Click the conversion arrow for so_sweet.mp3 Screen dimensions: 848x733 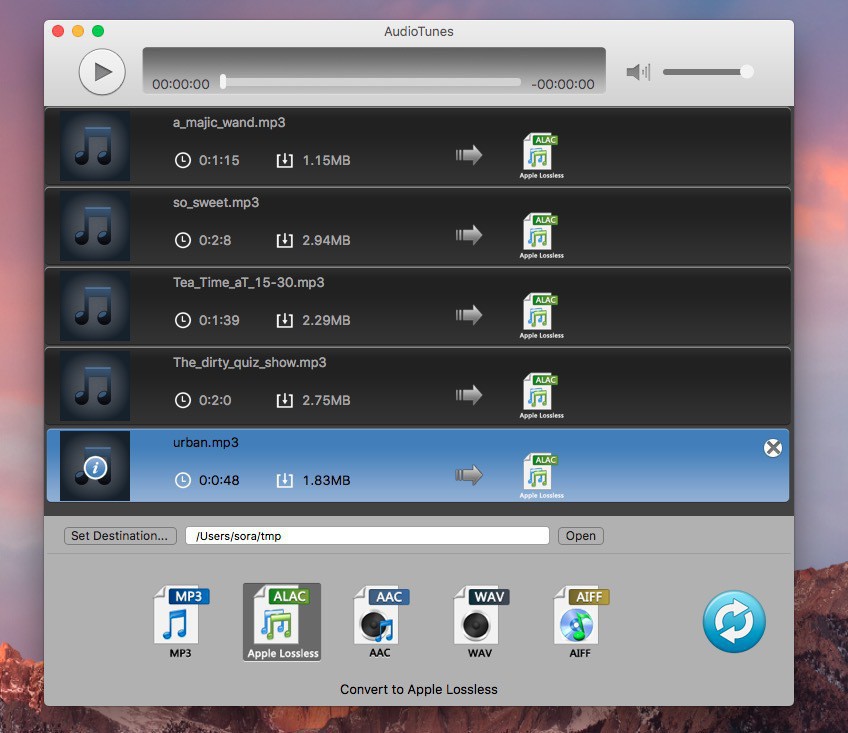tap(468, 235)
